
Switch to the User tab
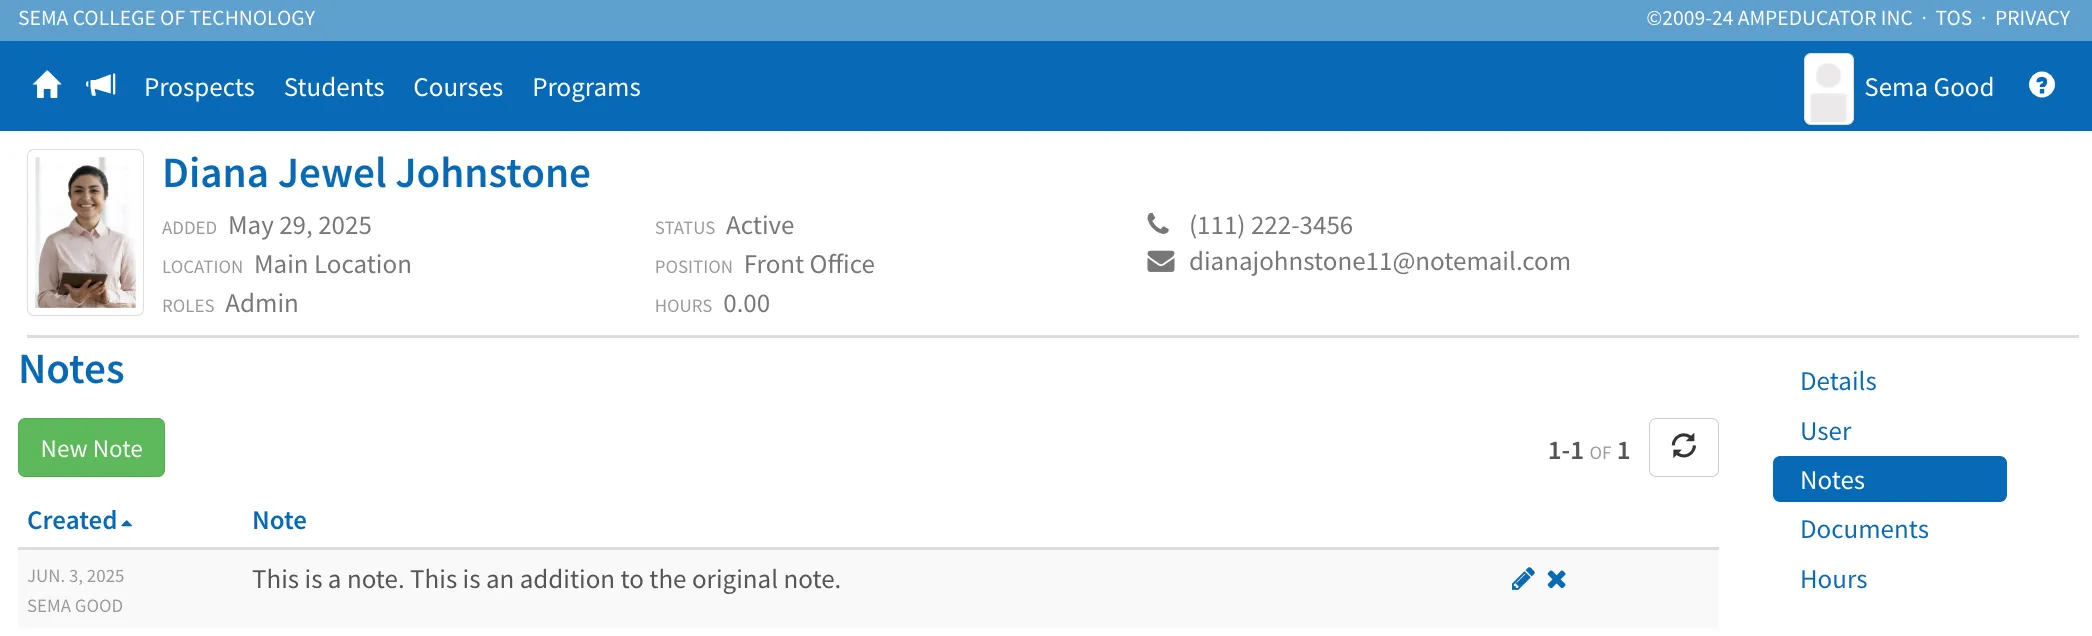pos(1826,431)
